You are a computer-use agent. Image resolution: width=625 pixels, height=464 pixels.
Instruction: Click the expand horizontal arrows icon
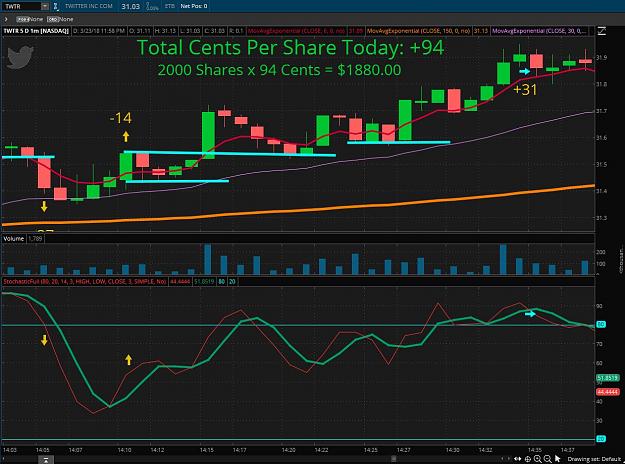coord(518,459)
